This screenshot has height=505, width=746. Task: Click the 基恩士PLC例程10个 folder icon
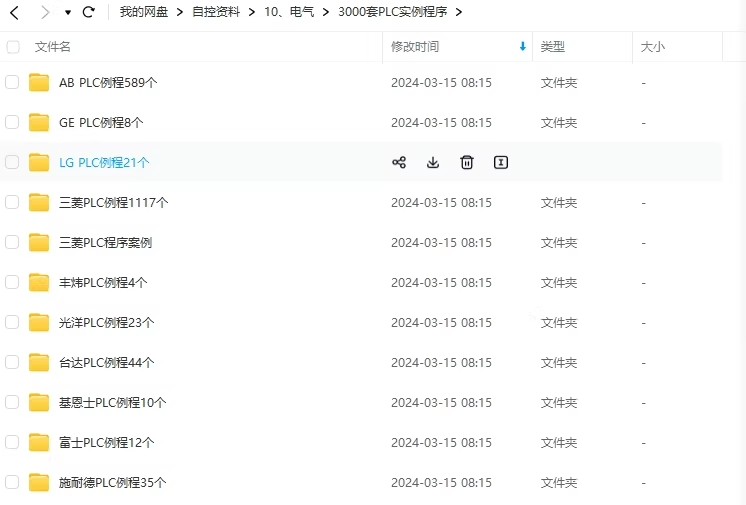(39, 402)
